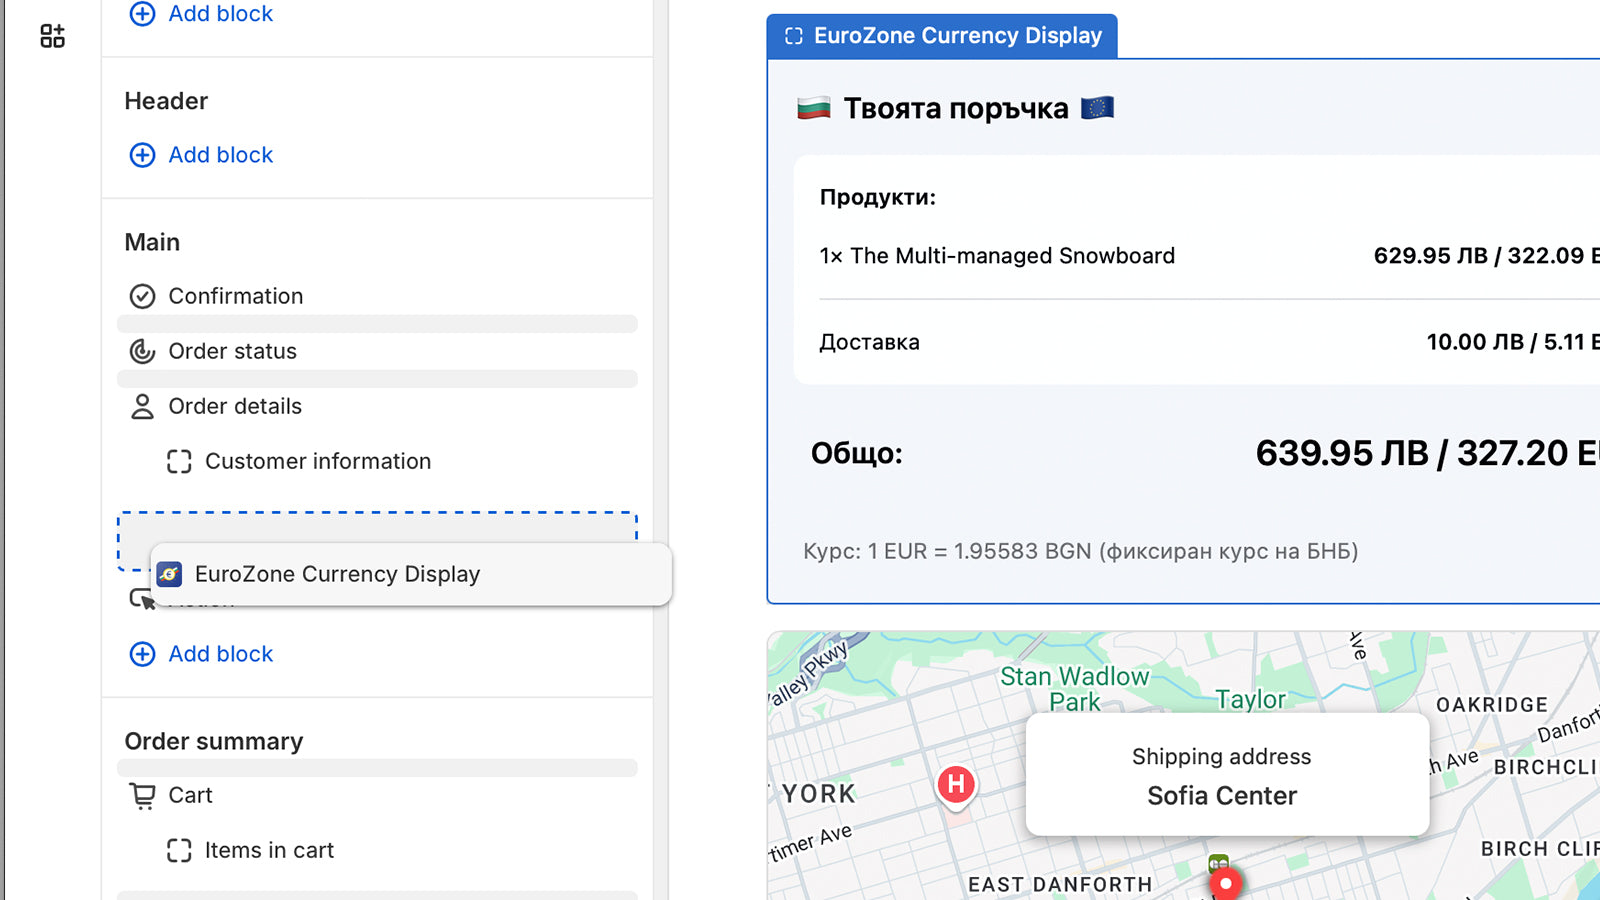The width and height of the screenshot is (1600, 900).
Task: Select the Confirmation section item
Action: (x=236, y=296)
